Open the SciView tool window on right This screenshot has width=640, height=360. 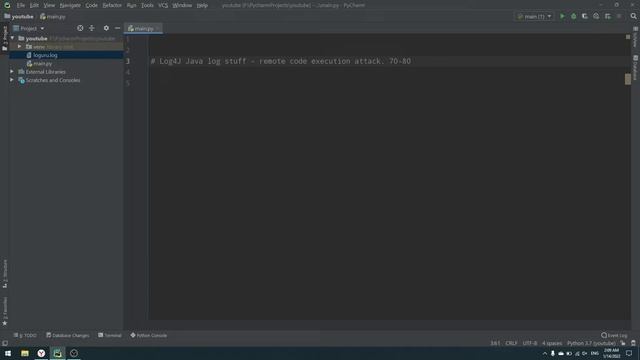636,37
